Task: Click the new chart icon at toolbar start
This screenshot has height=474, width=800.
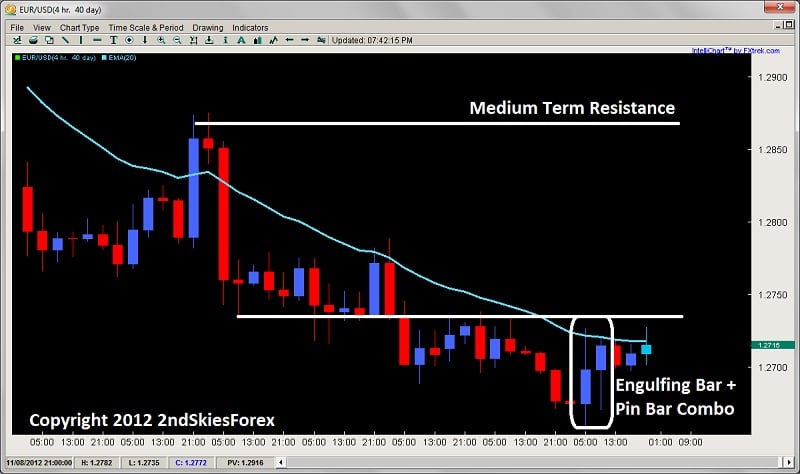Action: [x=17, y=40]
